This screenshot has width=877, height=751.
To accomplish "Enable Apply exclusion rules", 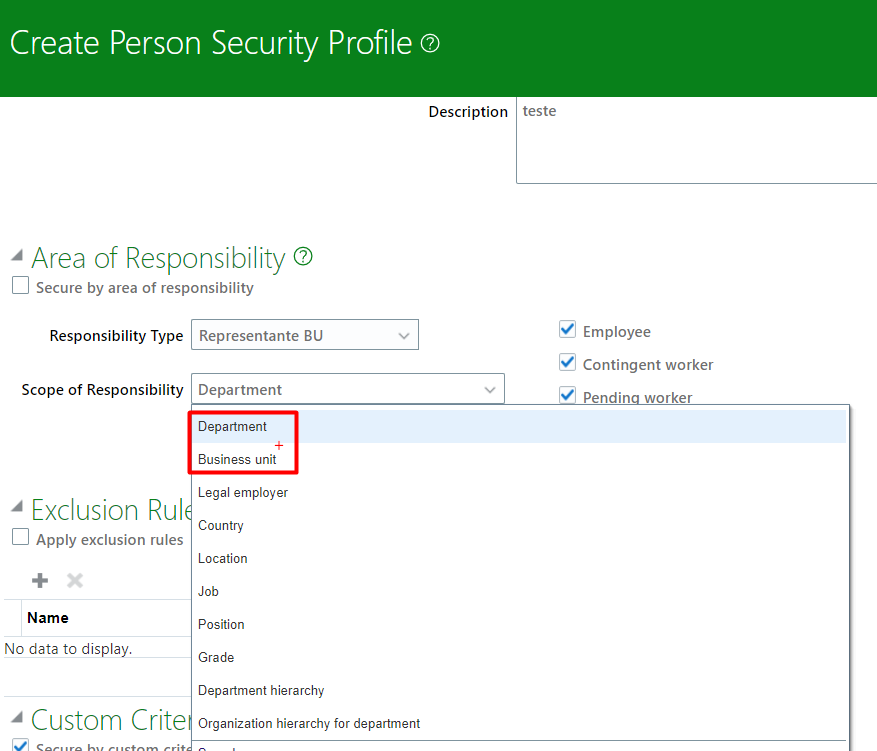I will [20, 537].
